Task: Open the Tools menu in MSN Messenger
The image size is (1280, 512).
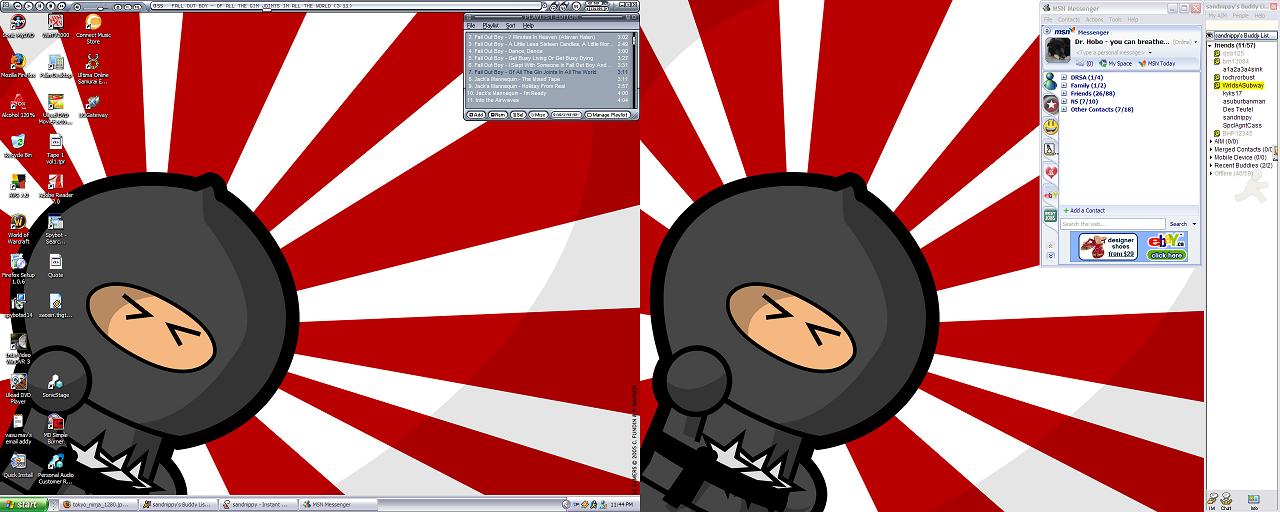Action: click(1116, 19)
